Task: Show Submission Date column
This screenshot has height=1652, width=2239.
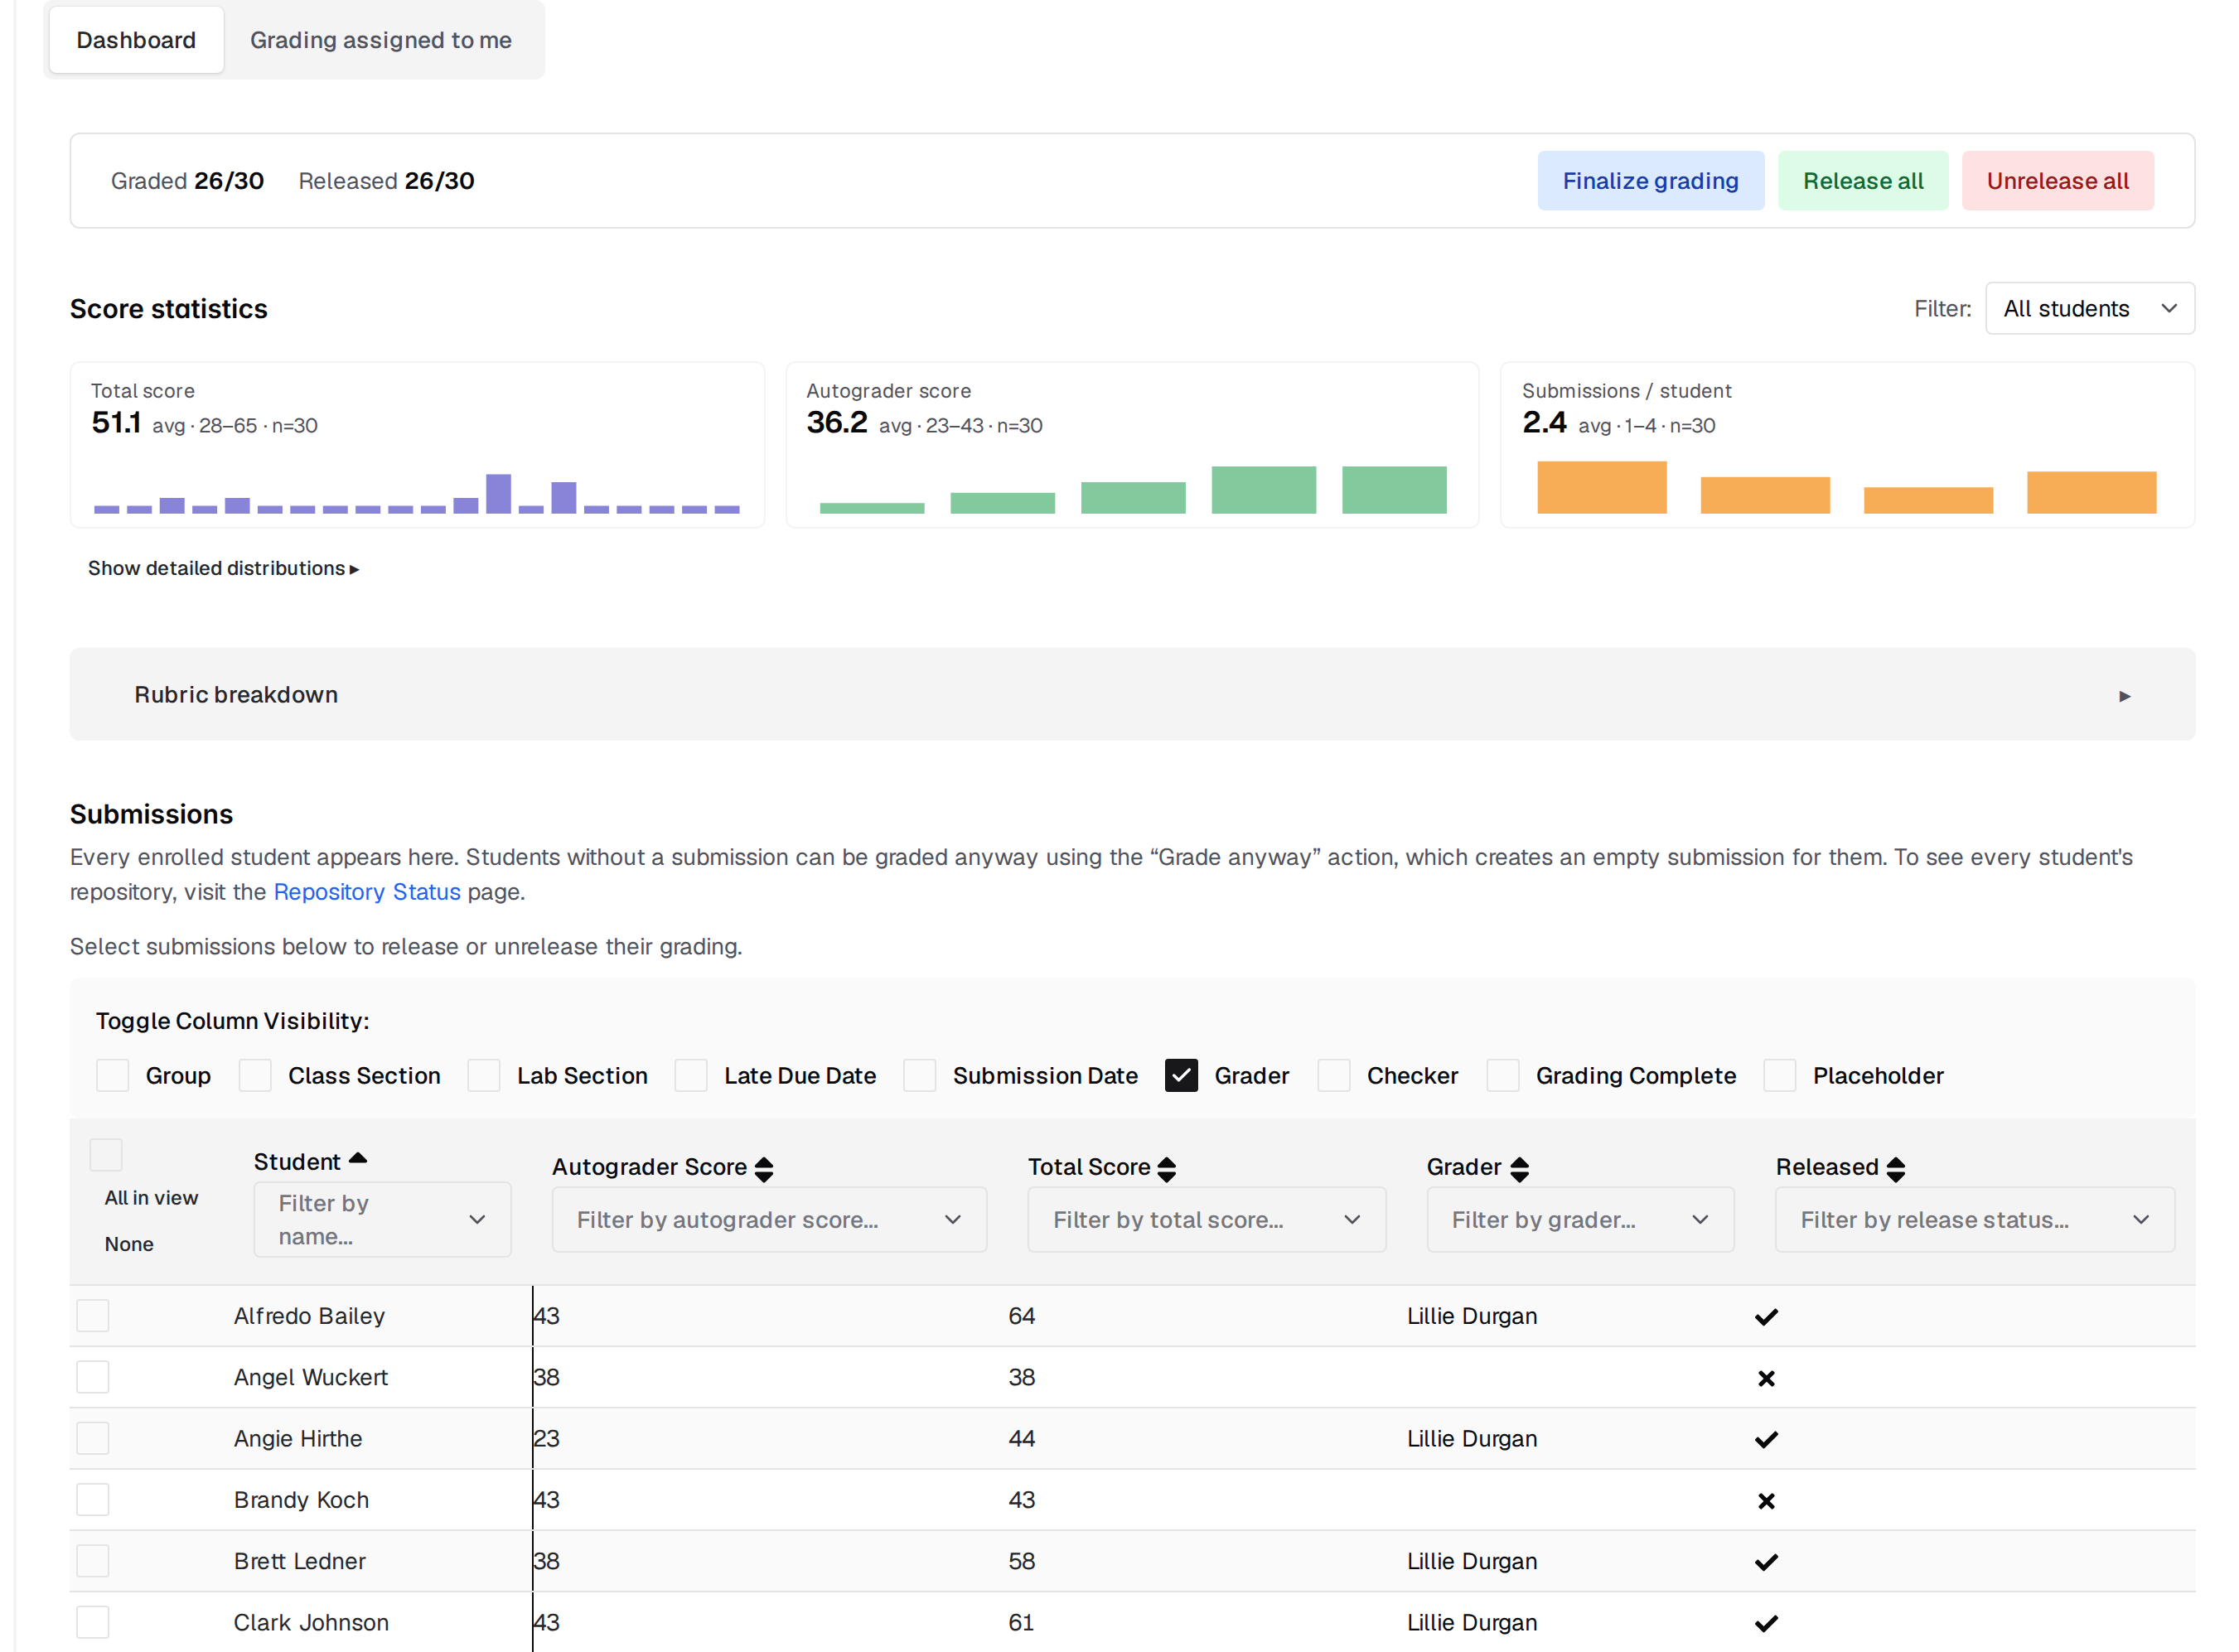Action: pos(920,1076)
